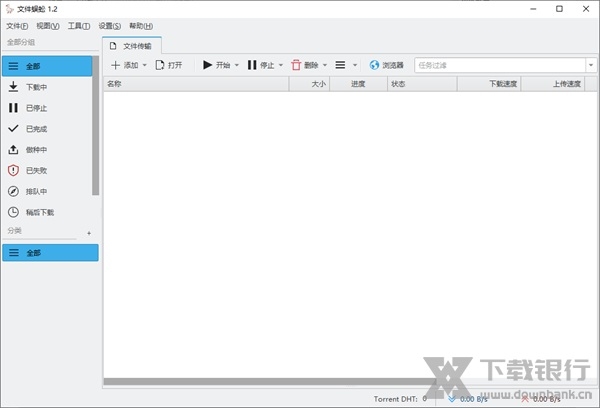Click the 添加 (Add) plus button
600x408 pixels.
[124, 65]
